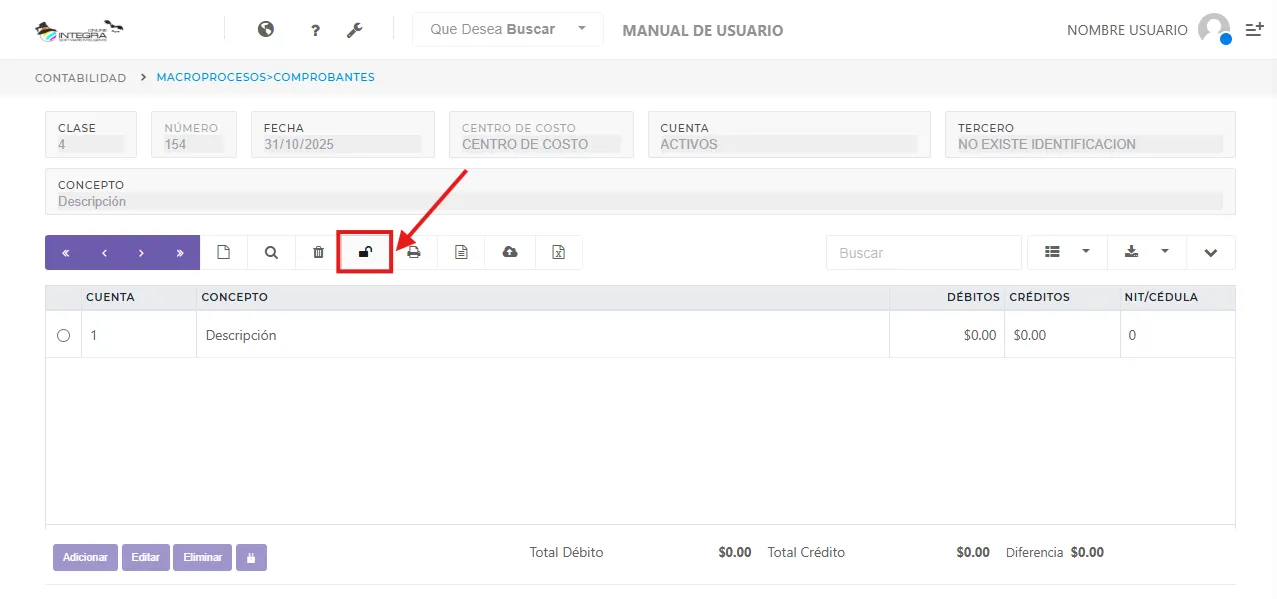Click the globe language icon
Viewport: 1277px width, 599px height.
(x=265, y=30)
